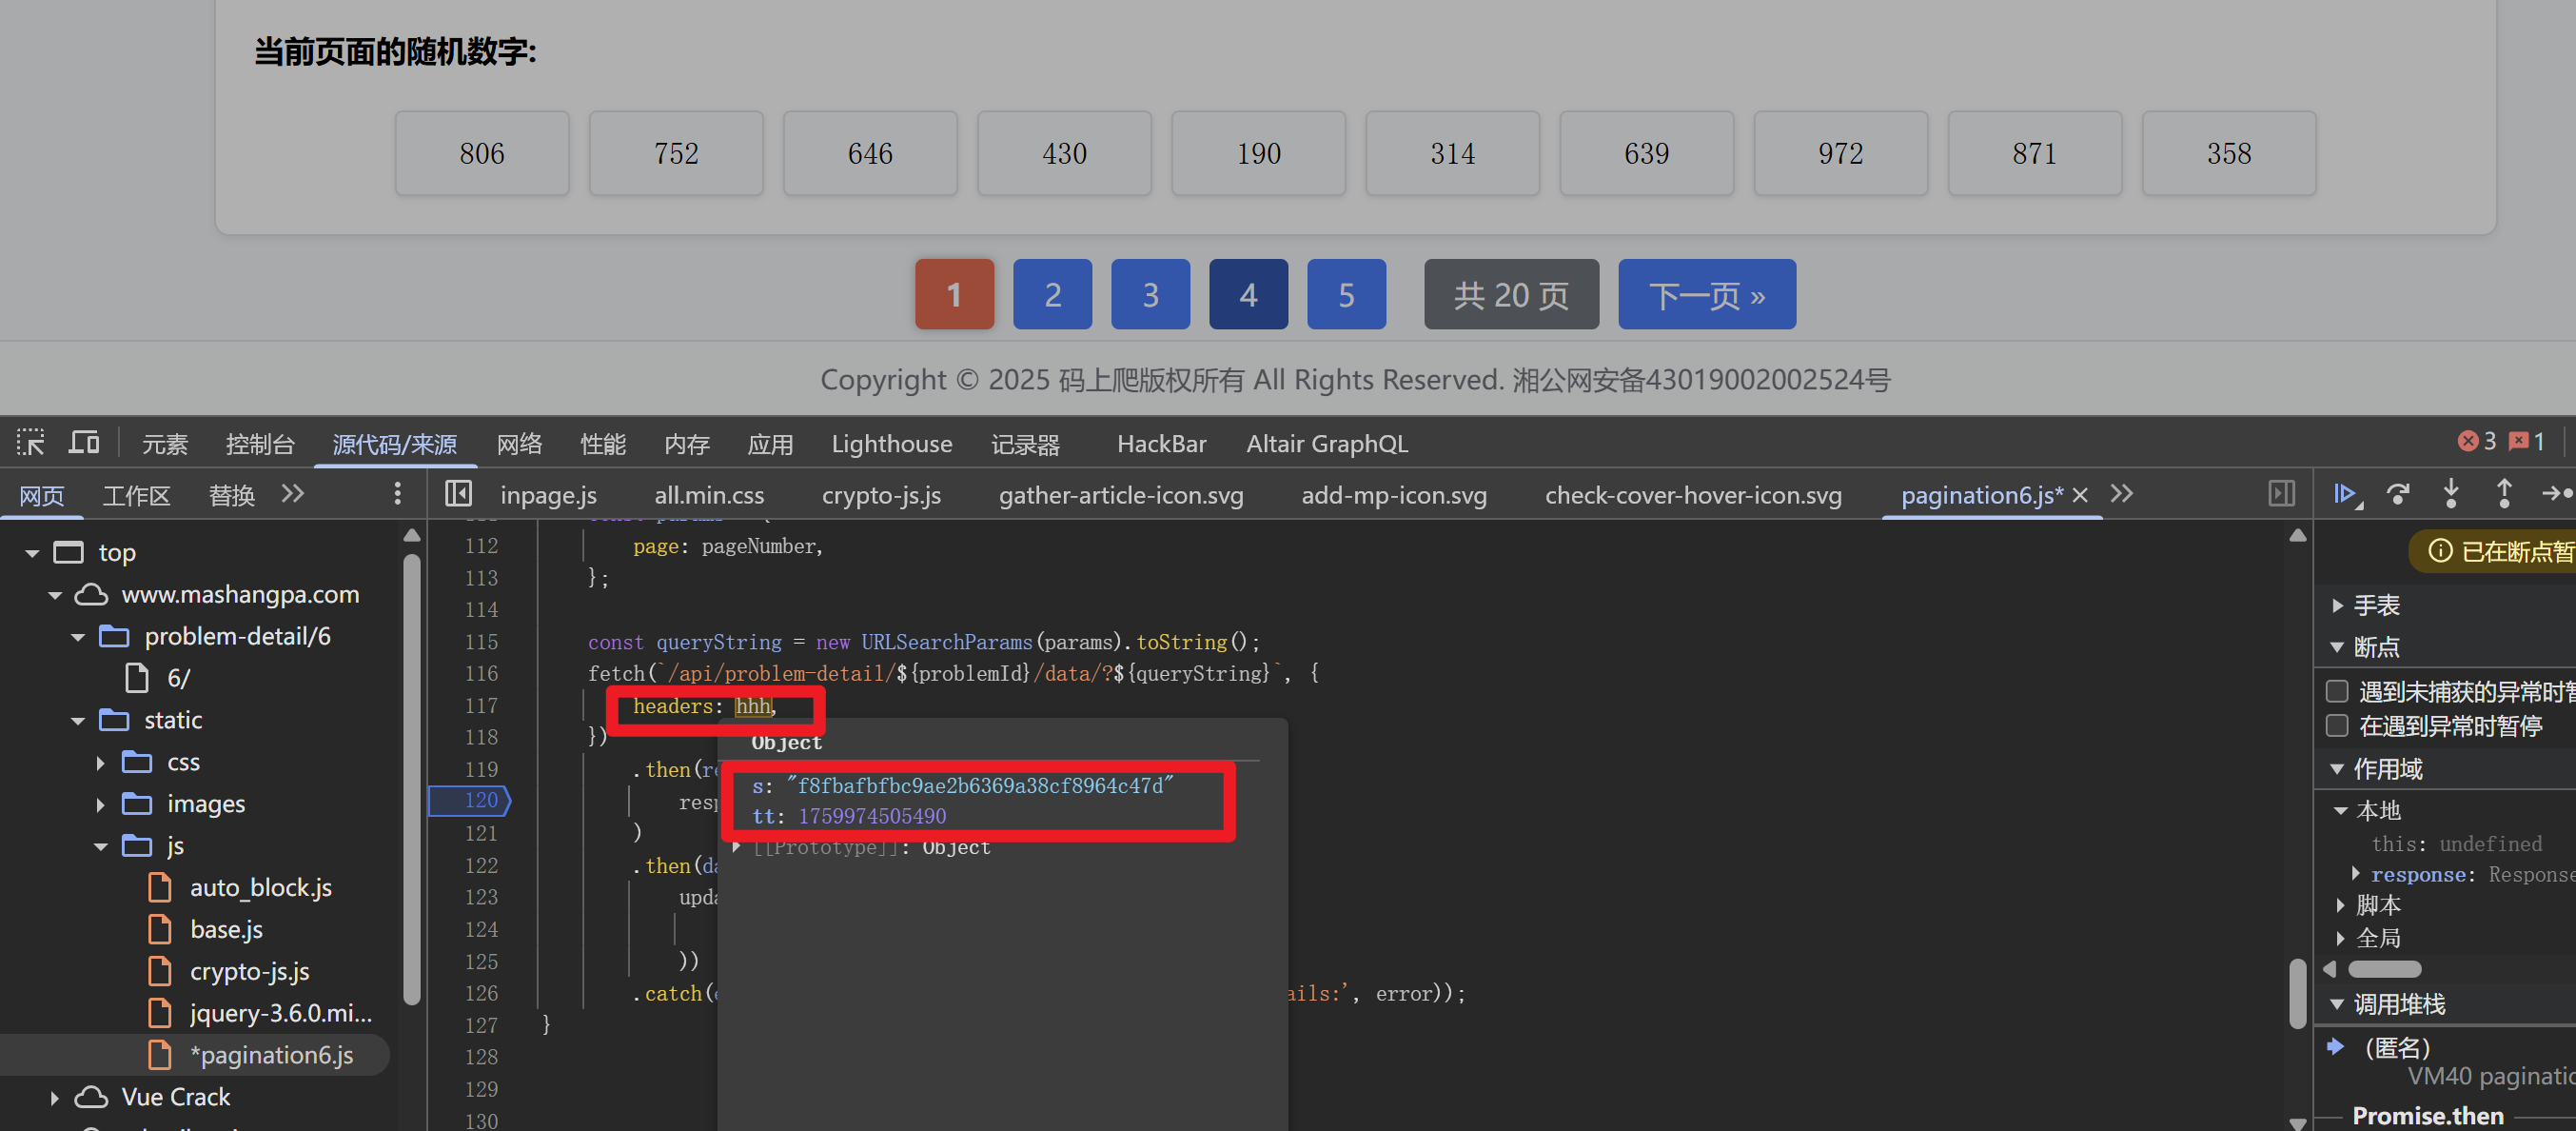Click the step into function icon
The height and width of the screenshot is (1131, 2576).
tap(2450, 494)
